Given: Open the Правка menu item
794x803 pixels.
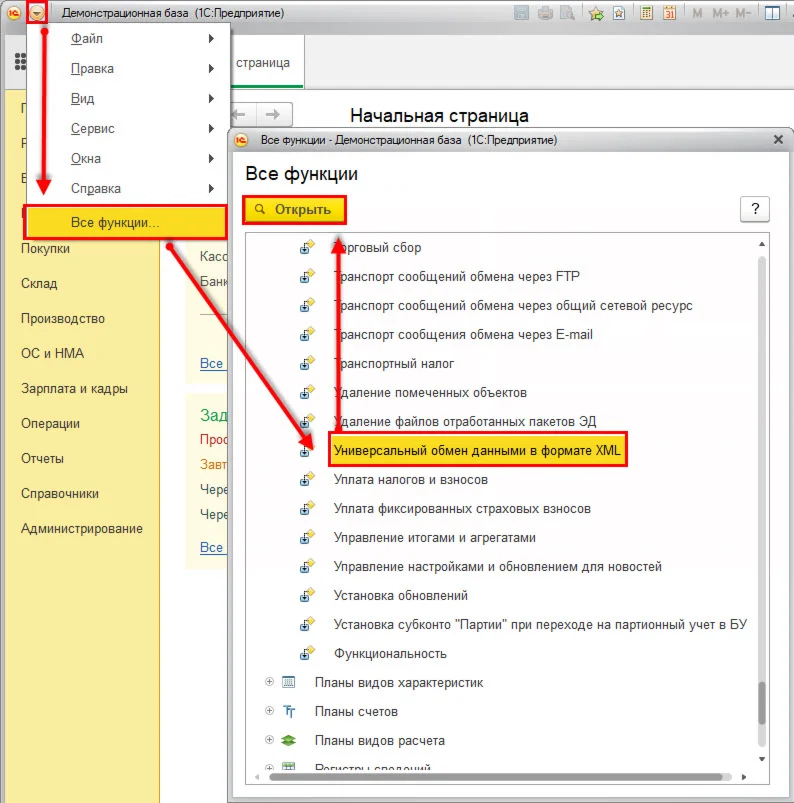Looking at the screenshot, I should point(127,69).
